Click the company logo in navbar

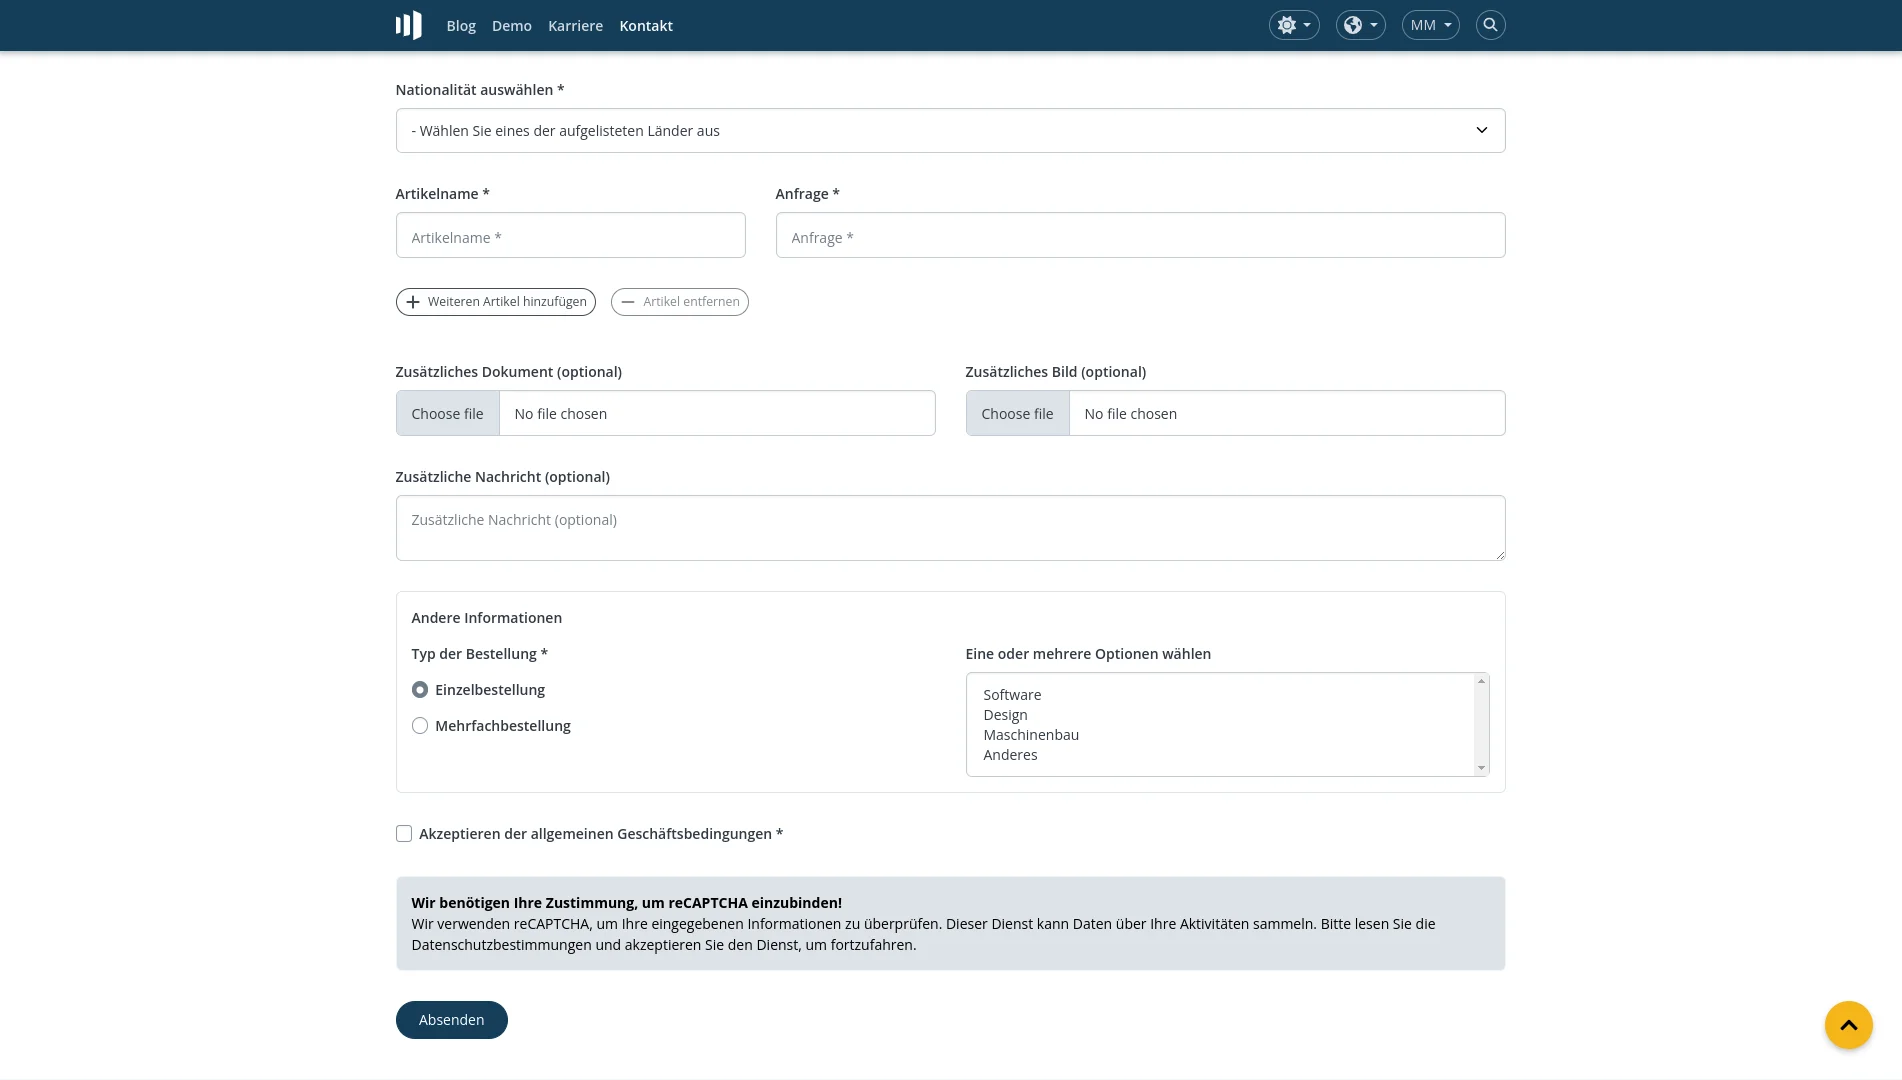coord(408,25)
